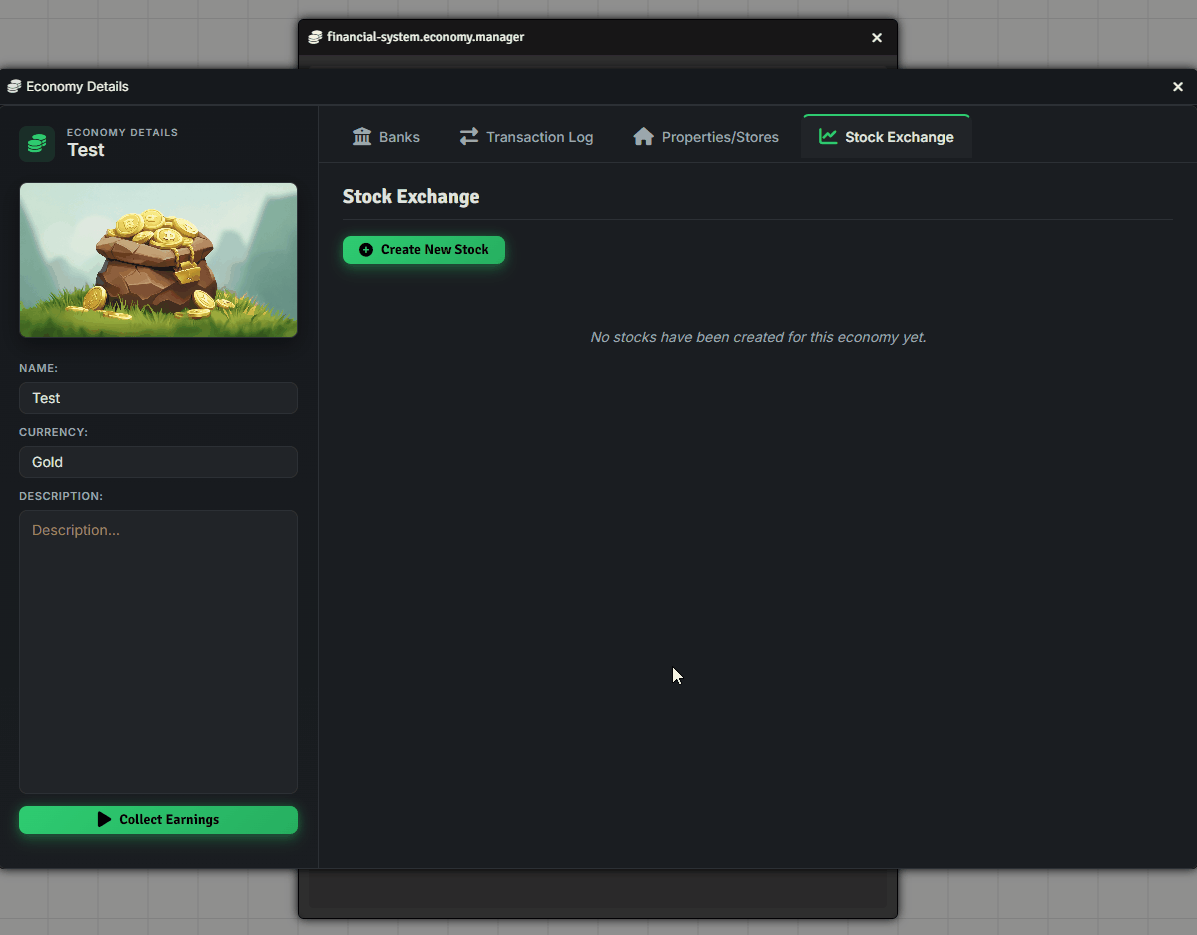Create a new stock
The height and width of the screenshot is (935, 1197).
click(424, 250)
